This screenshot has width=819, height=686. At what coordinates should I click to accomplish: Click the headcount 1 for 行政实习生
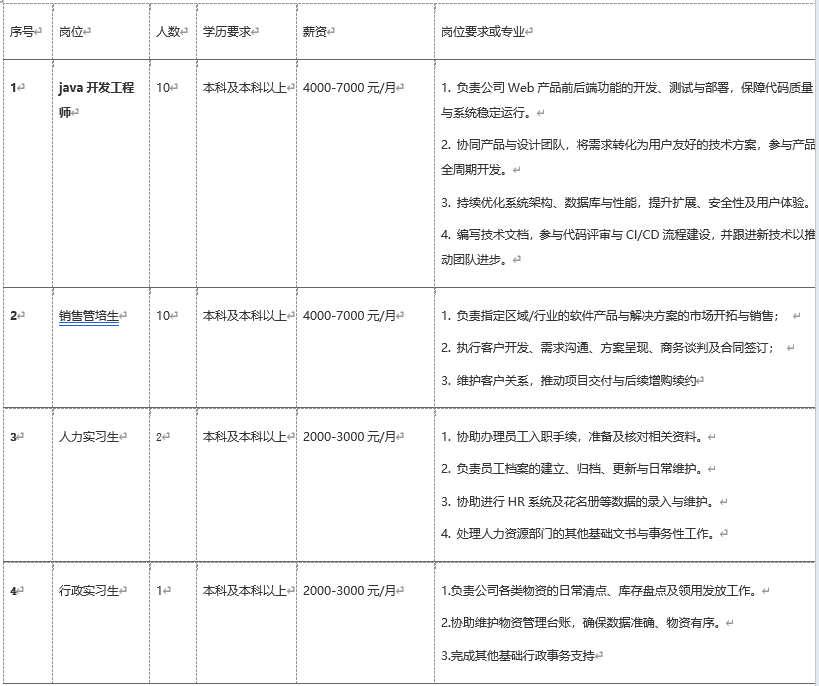click(x=160, y=591)
